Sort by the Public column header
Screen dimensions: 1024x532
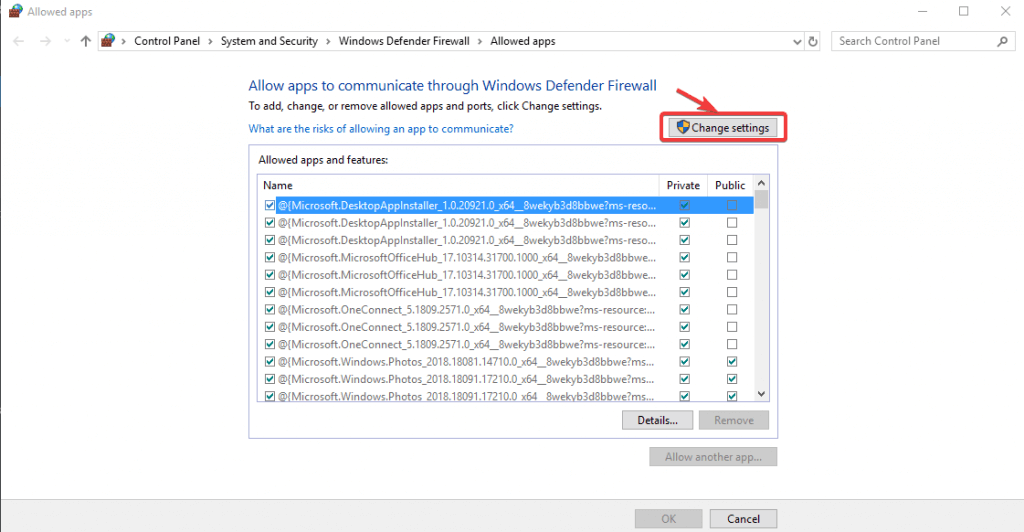coord(730,185)
